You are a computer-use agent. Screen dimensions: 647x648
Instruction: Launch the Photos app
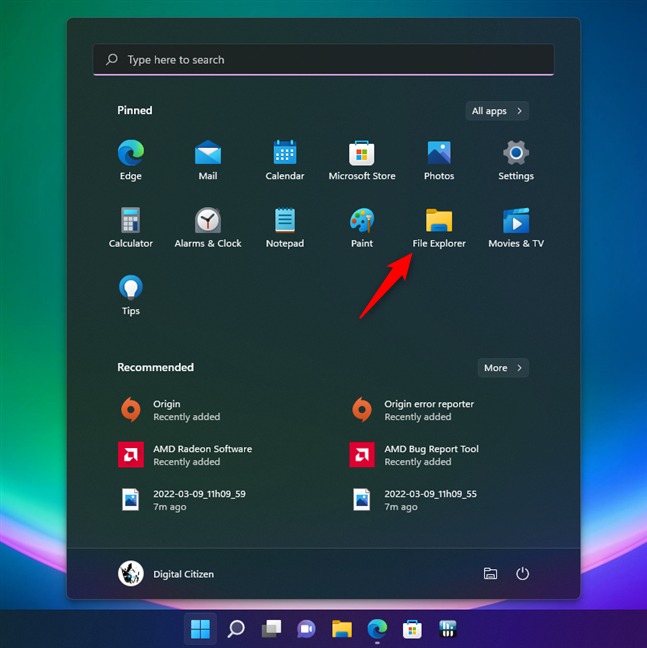pyautogui.click(x=439, y=160)
